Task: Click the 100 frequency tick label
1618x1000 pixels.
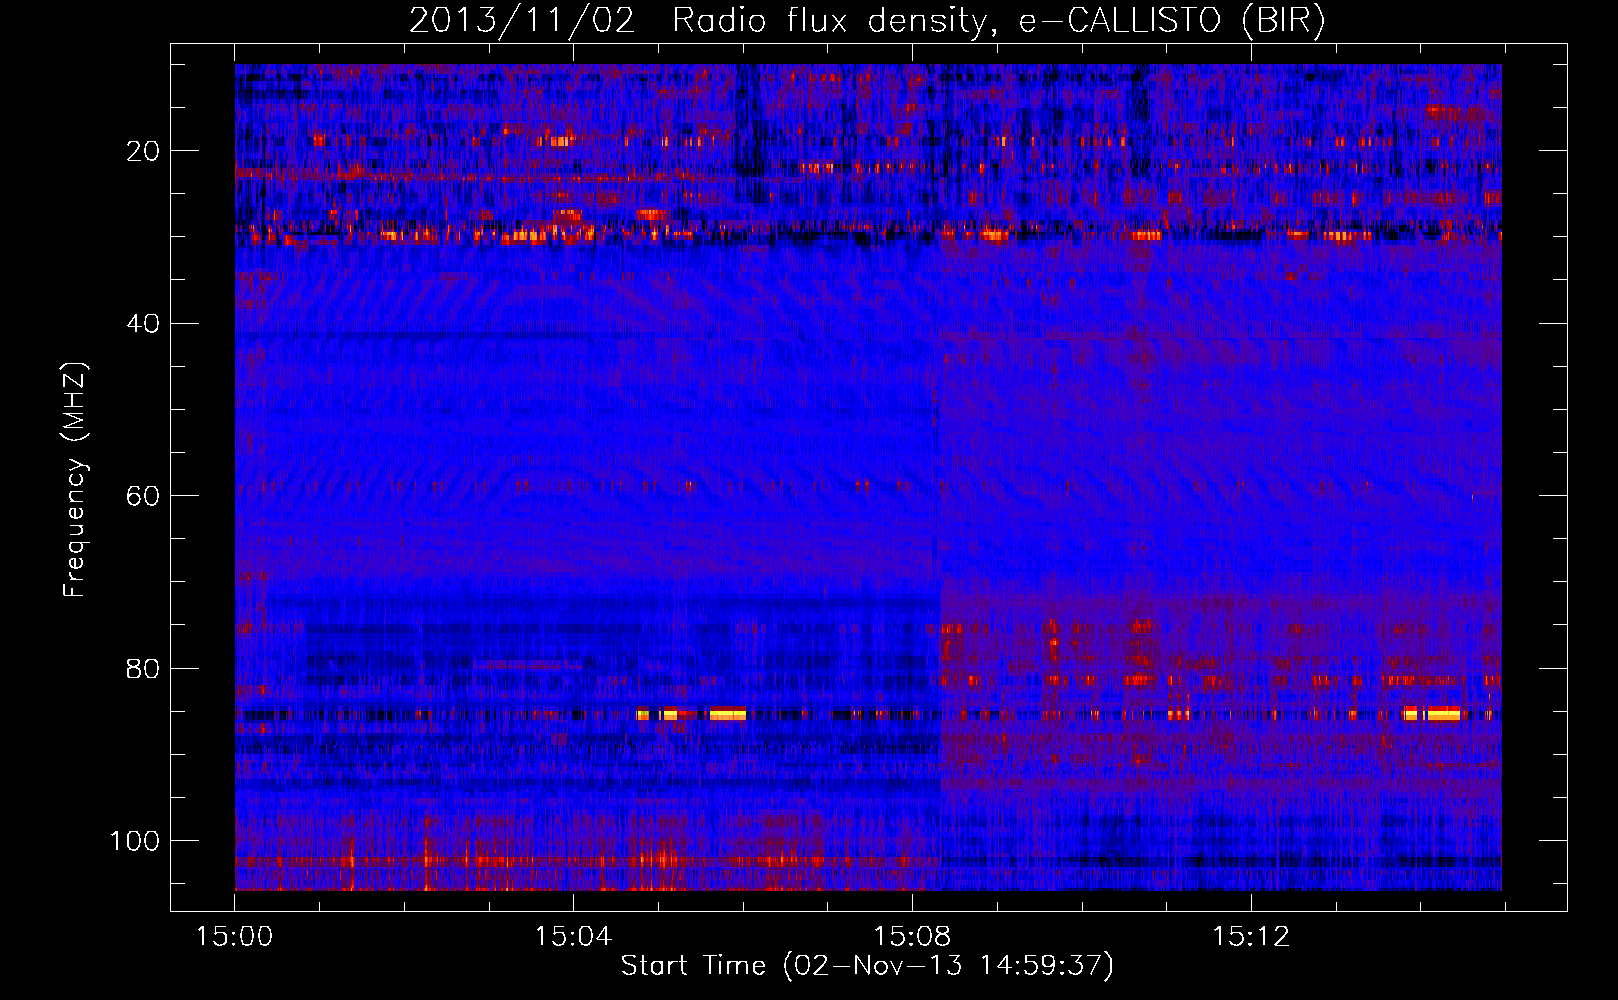Action: pos(136,841)
